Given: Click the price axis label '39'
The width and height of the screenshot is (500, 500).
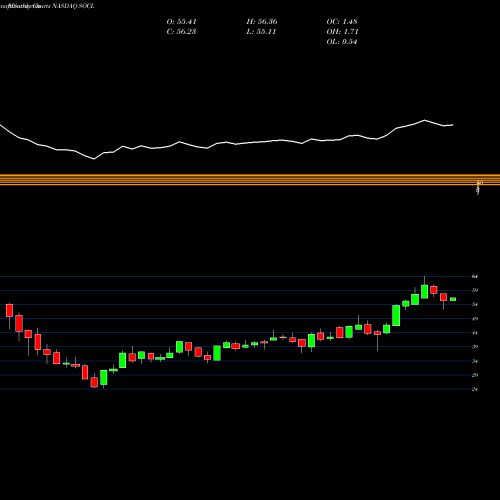Looking at the screenshot, I should click(475, 347).
